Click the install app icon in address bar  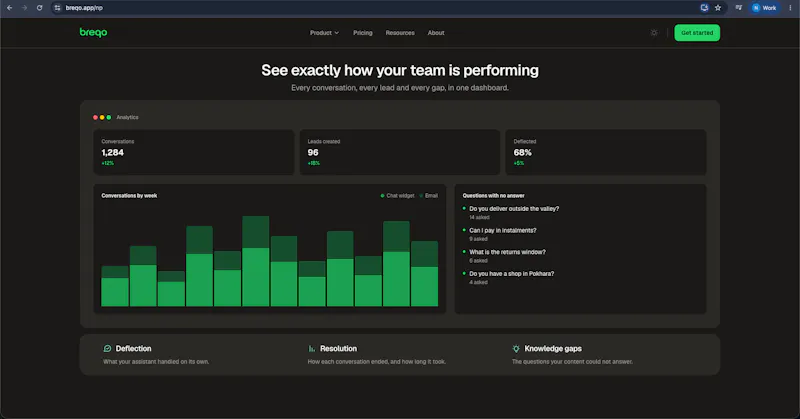coord(704,8)
